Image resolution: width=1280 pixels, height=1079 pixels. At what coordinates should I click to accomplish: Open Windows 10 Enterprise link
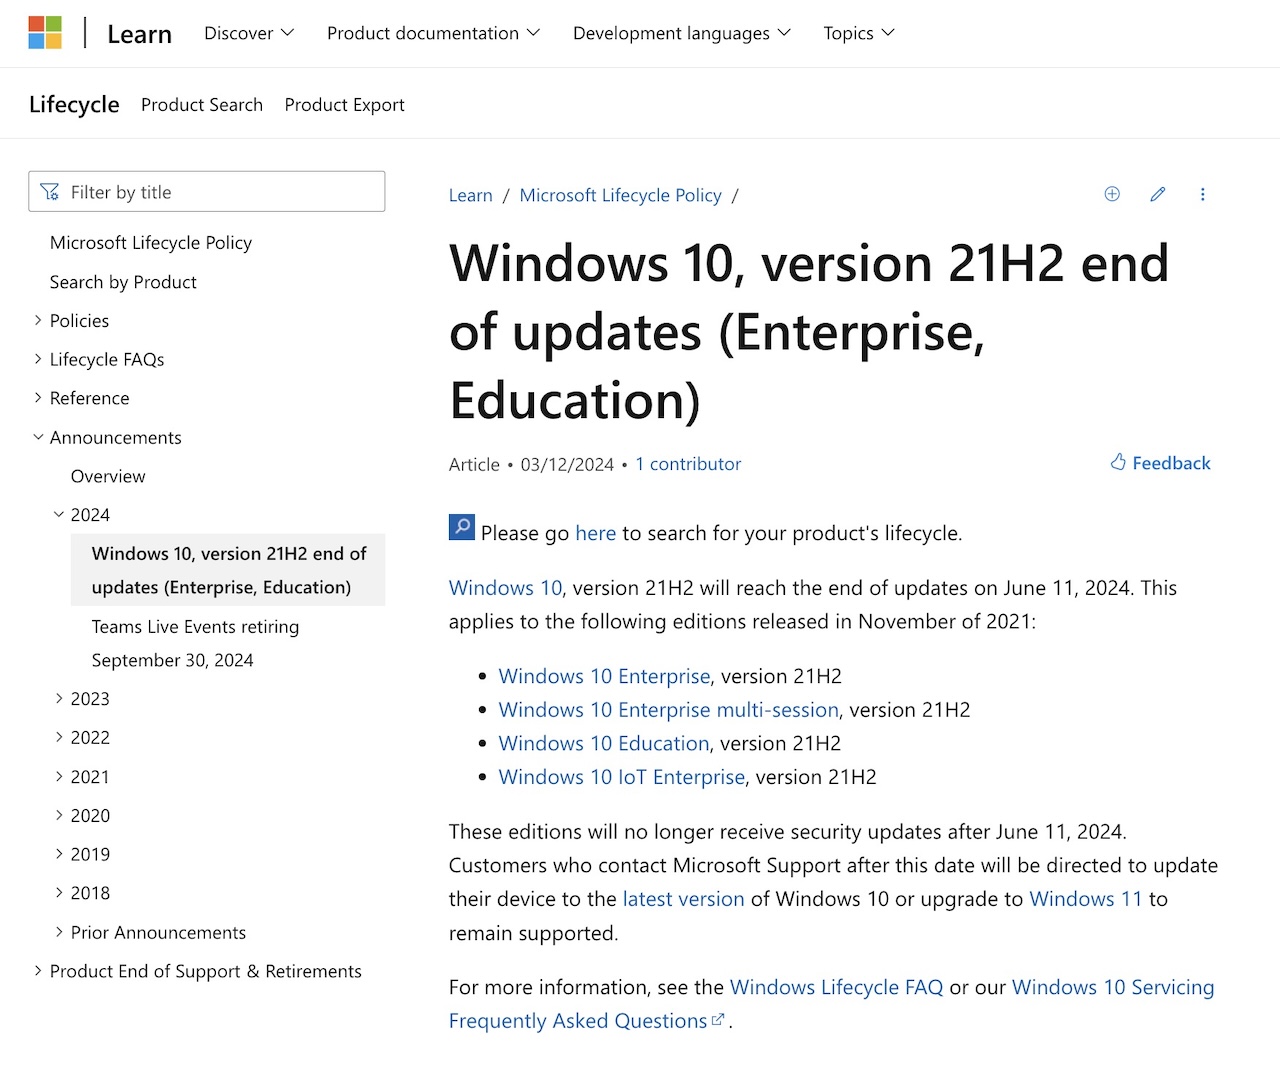604,676
